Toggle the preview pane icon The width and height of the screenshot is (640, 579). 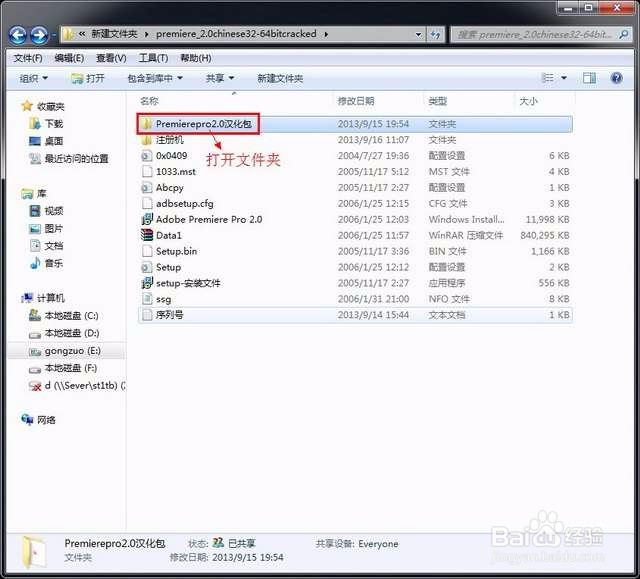coord(589,78)
